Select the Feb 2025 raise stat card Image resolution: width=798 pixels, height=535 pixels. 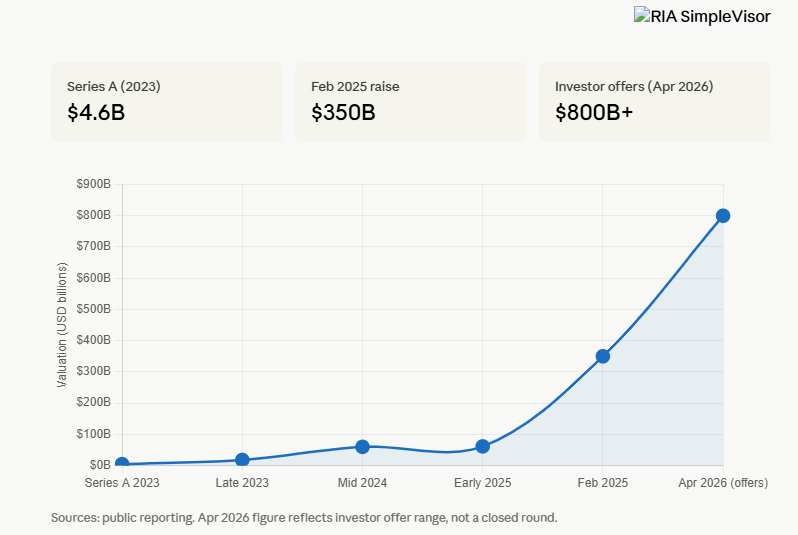tap(410, 102)
